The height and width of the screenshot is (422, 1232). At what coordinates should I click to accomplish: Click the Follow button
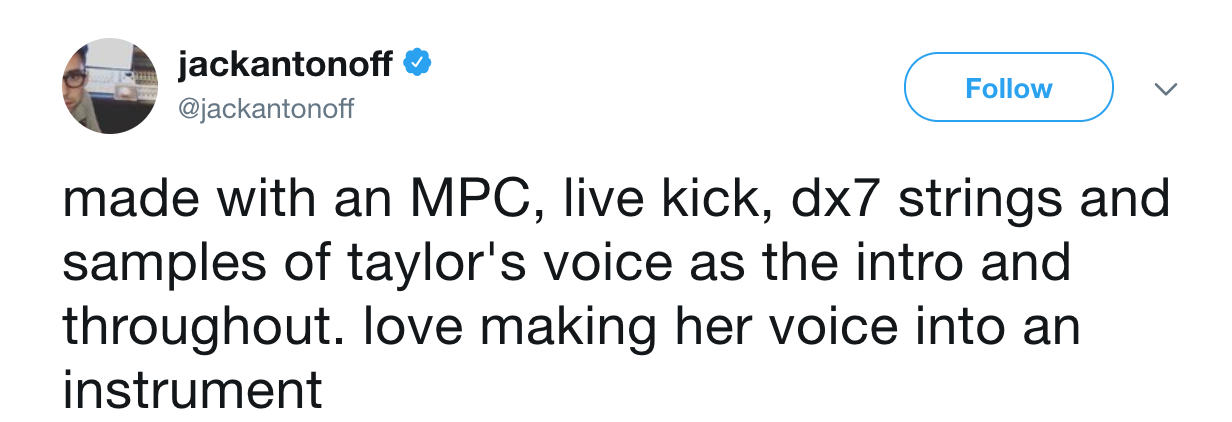pyautogui.click(x=1008, y=88)
